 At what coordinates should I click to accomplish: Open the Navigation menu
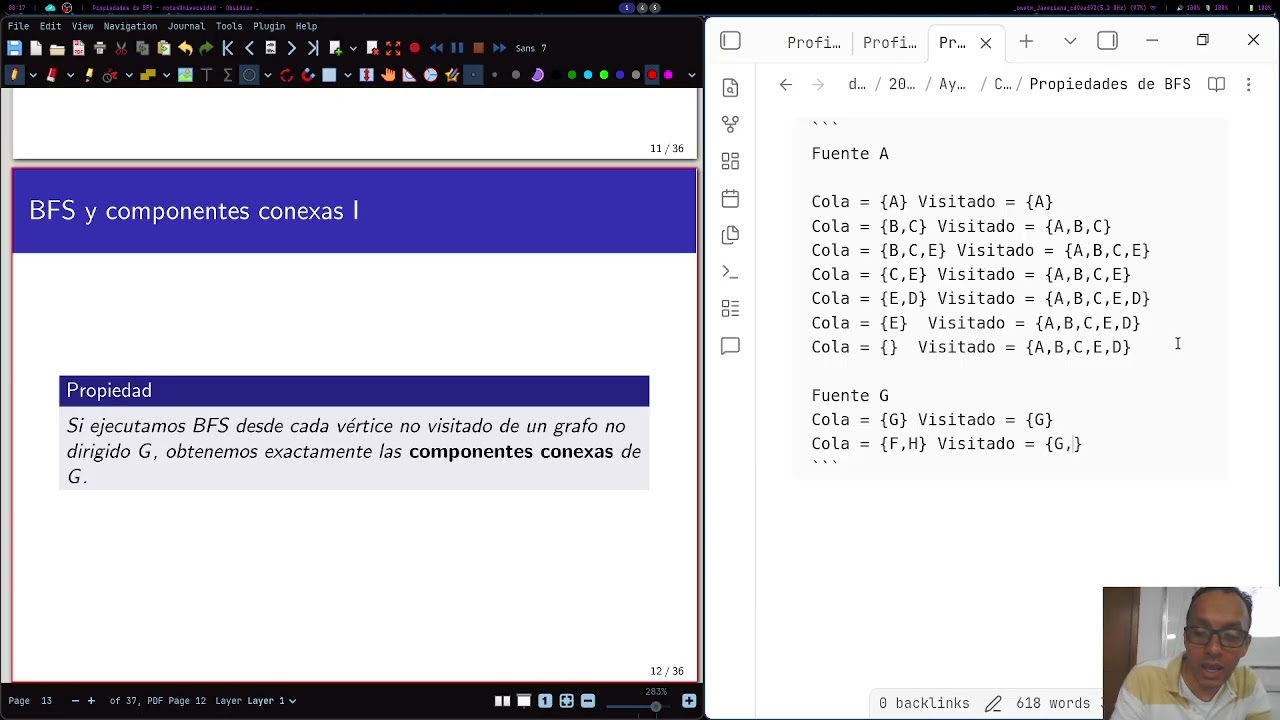[x=130, y=26]
